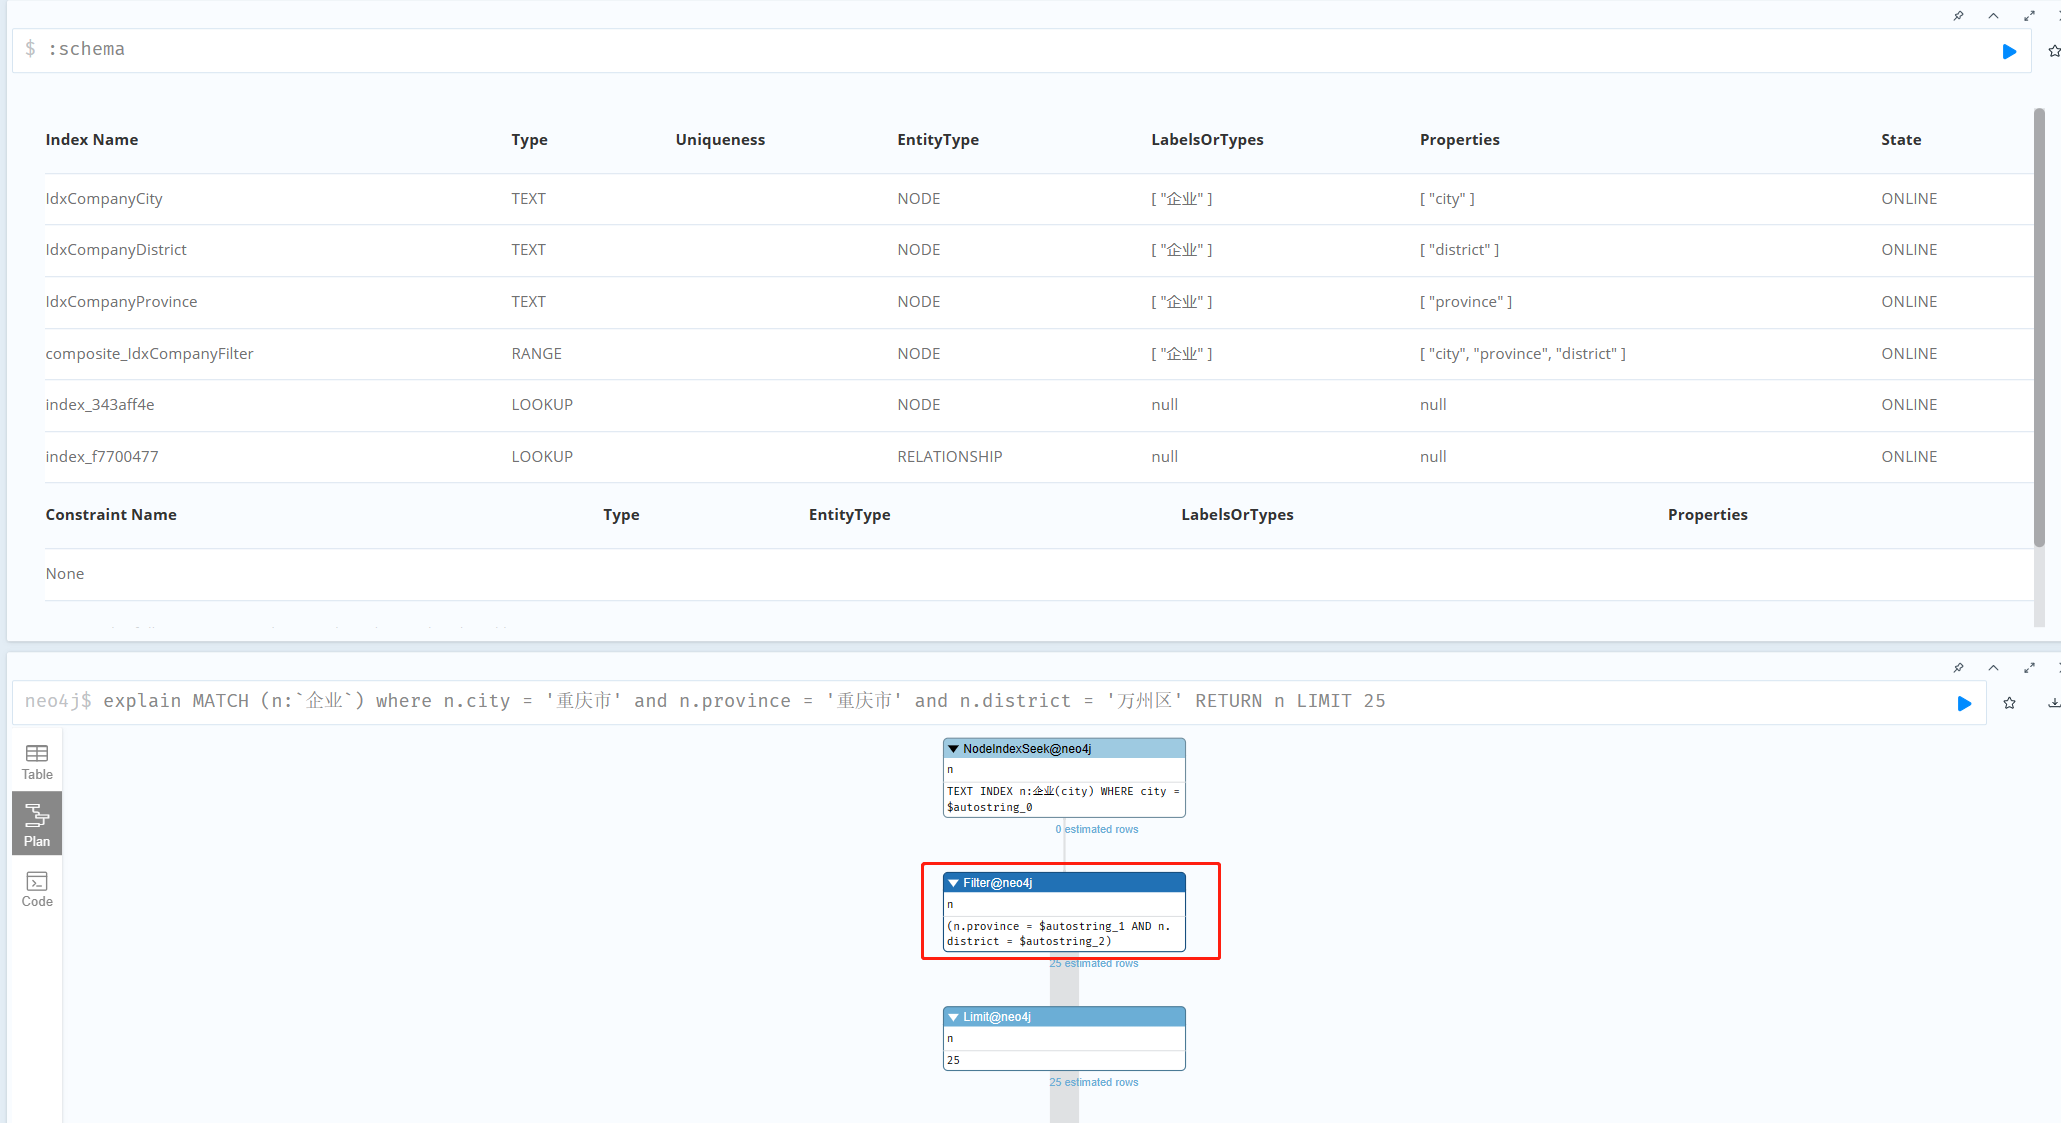Collapse the :schema result frame
Image resolution: width=2061 pixels, height=1123 pixels.
[1993, 16]
